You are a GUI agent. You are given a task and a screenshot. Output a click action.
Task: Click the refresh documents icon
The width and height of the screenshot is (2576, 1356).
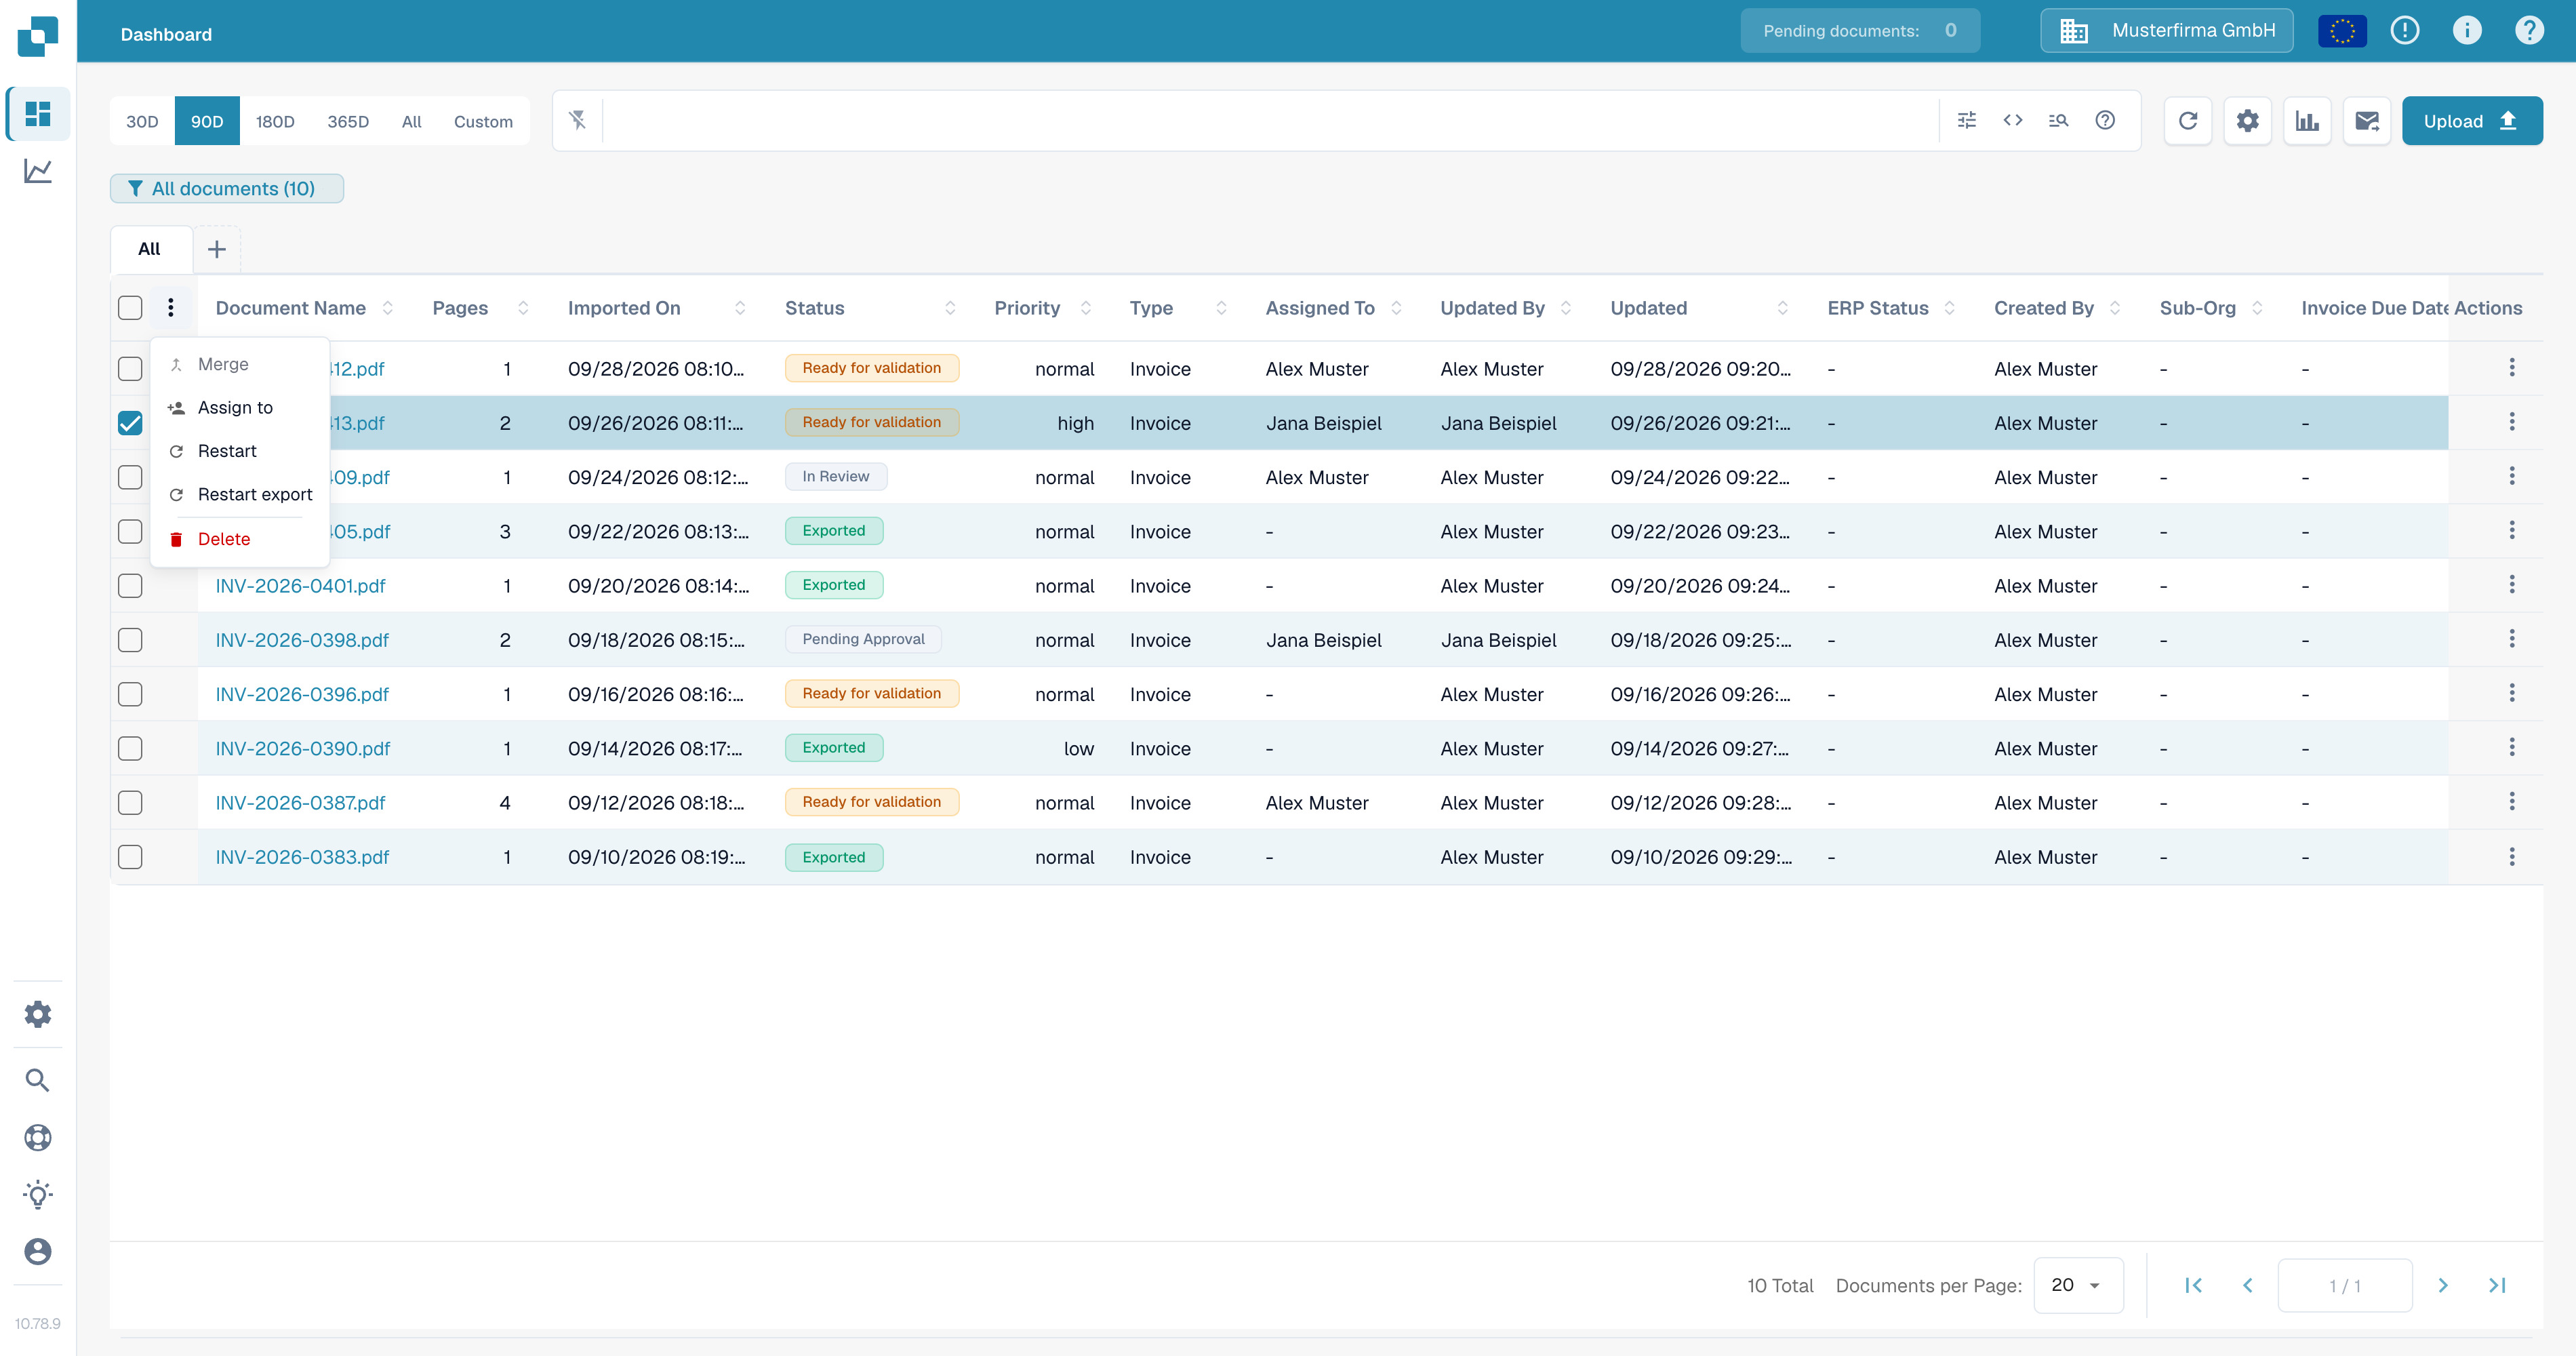(x=2187, y=121)
